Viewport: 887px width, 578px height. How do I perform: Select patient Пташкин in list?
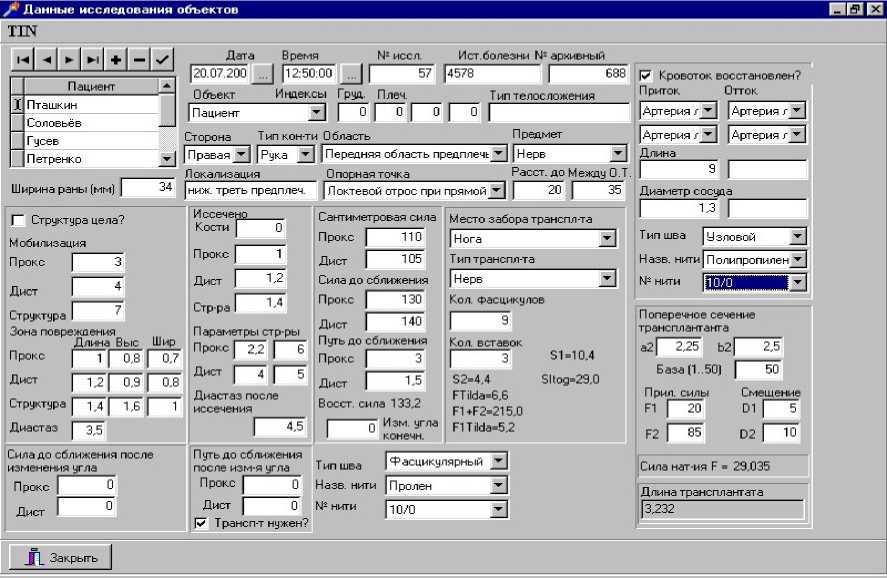[x=92, y=105]
